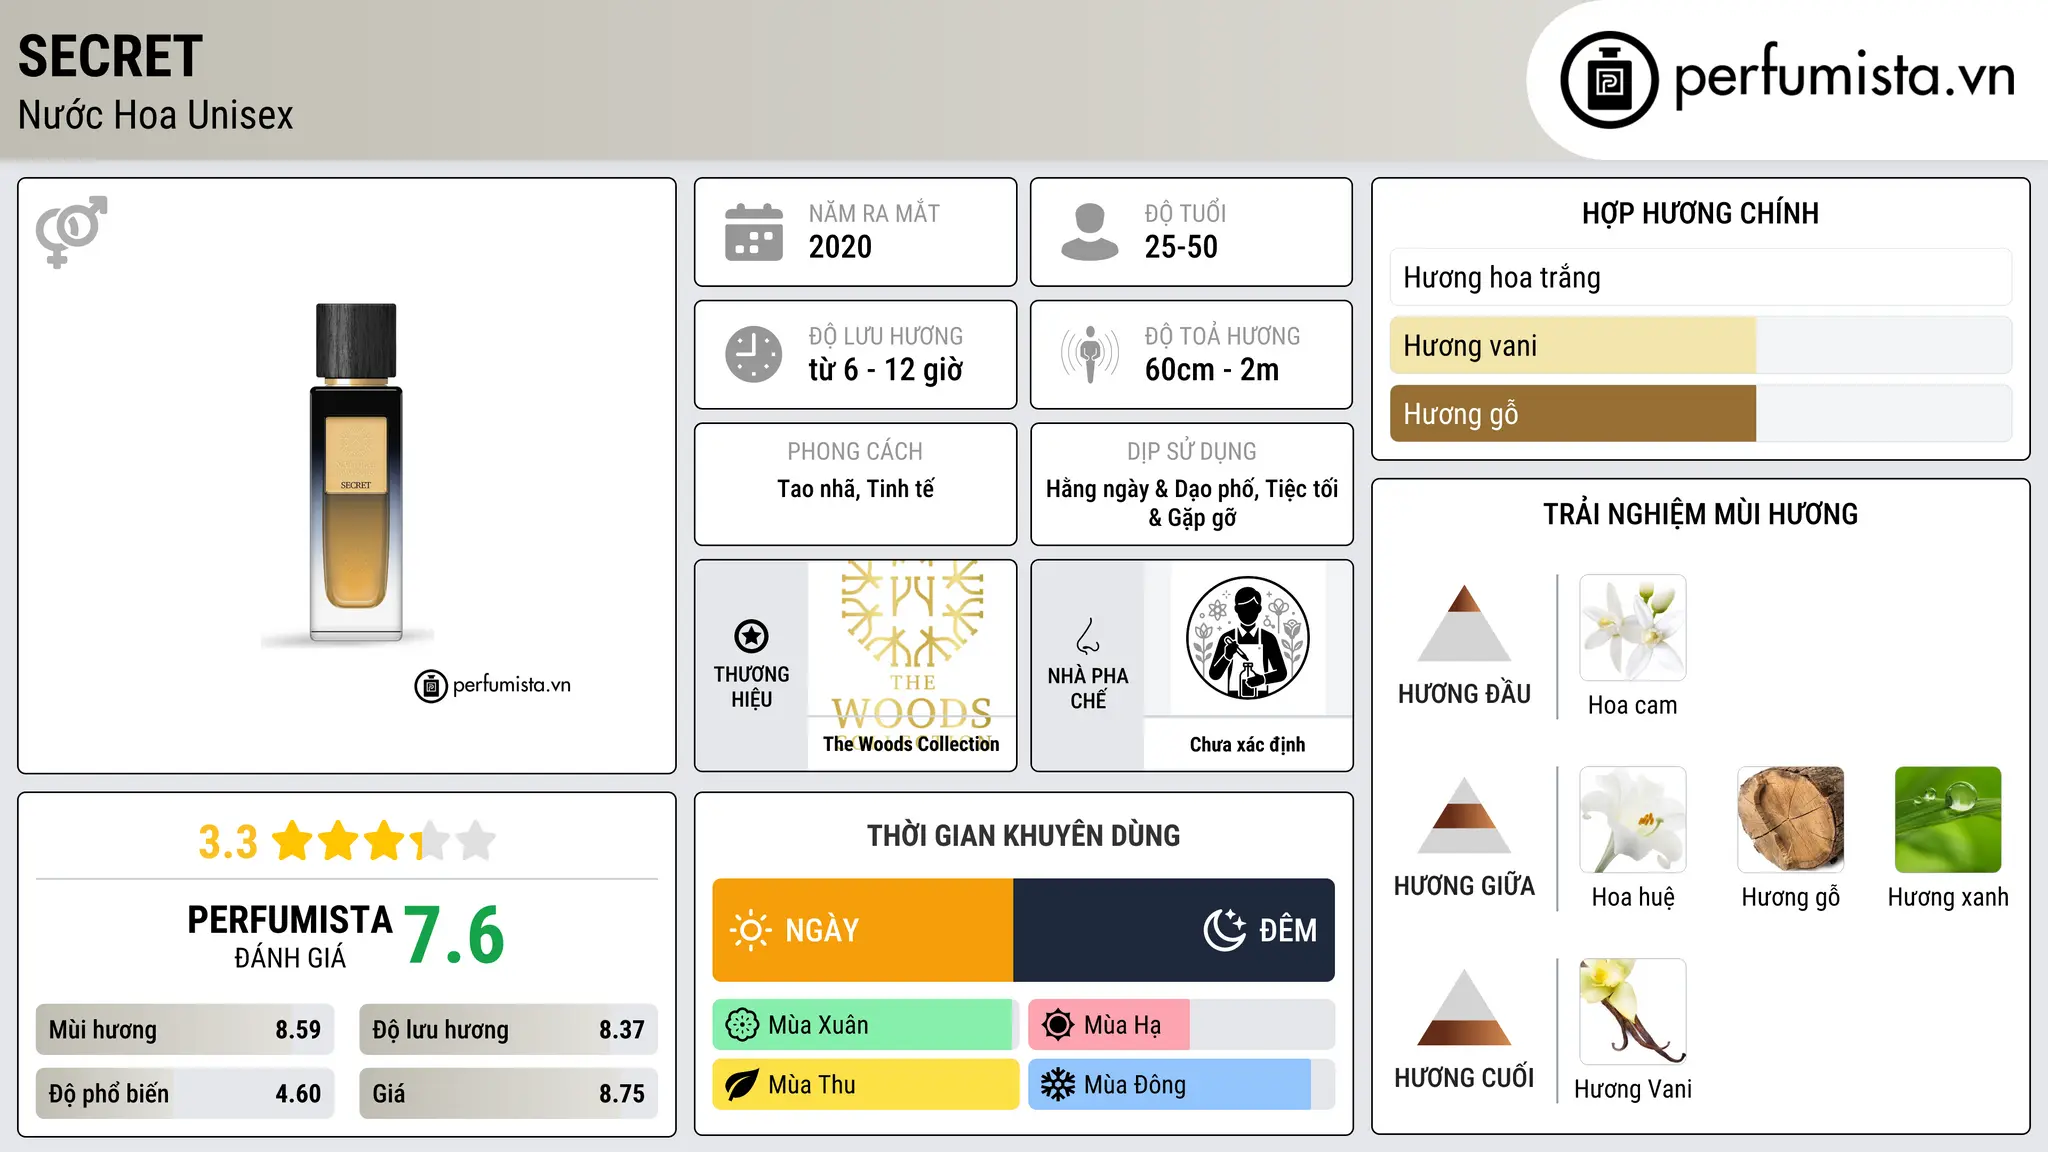Select the wood log Hương gỗ thumbnail

tap(1791, 820)
